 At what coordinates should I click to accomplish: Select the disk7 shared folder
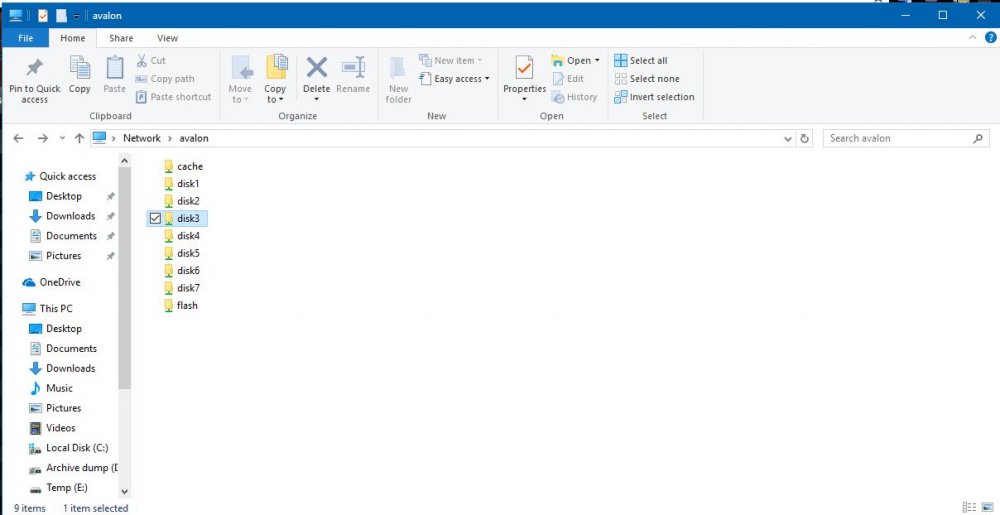181,288
